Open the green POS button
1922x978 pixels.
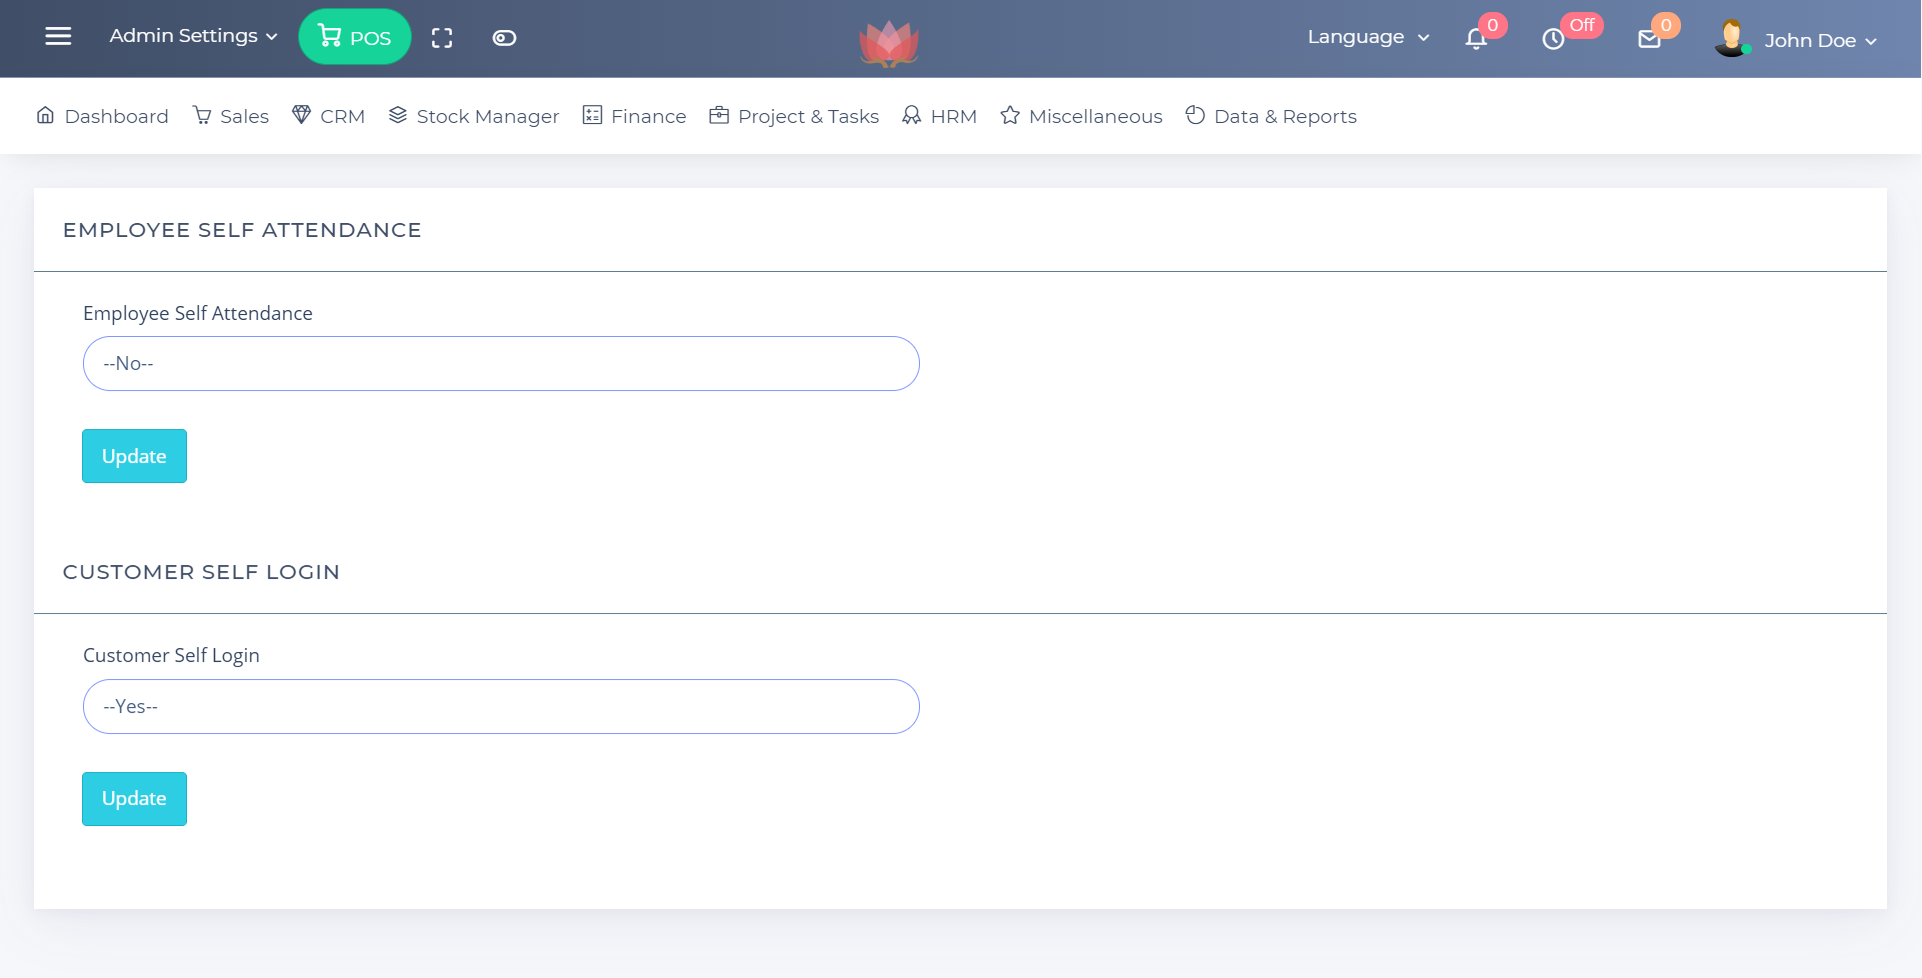[355, 37]
